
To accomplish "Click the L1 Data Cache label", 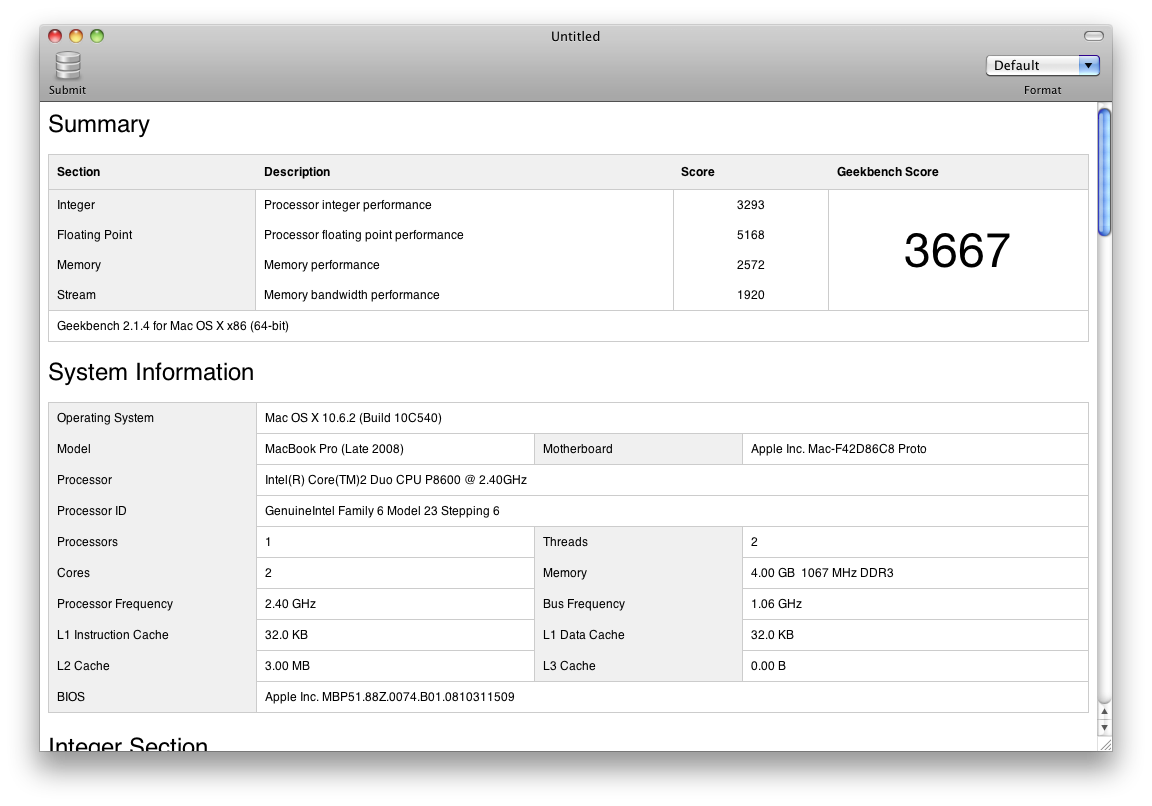I will click(583, 635).
